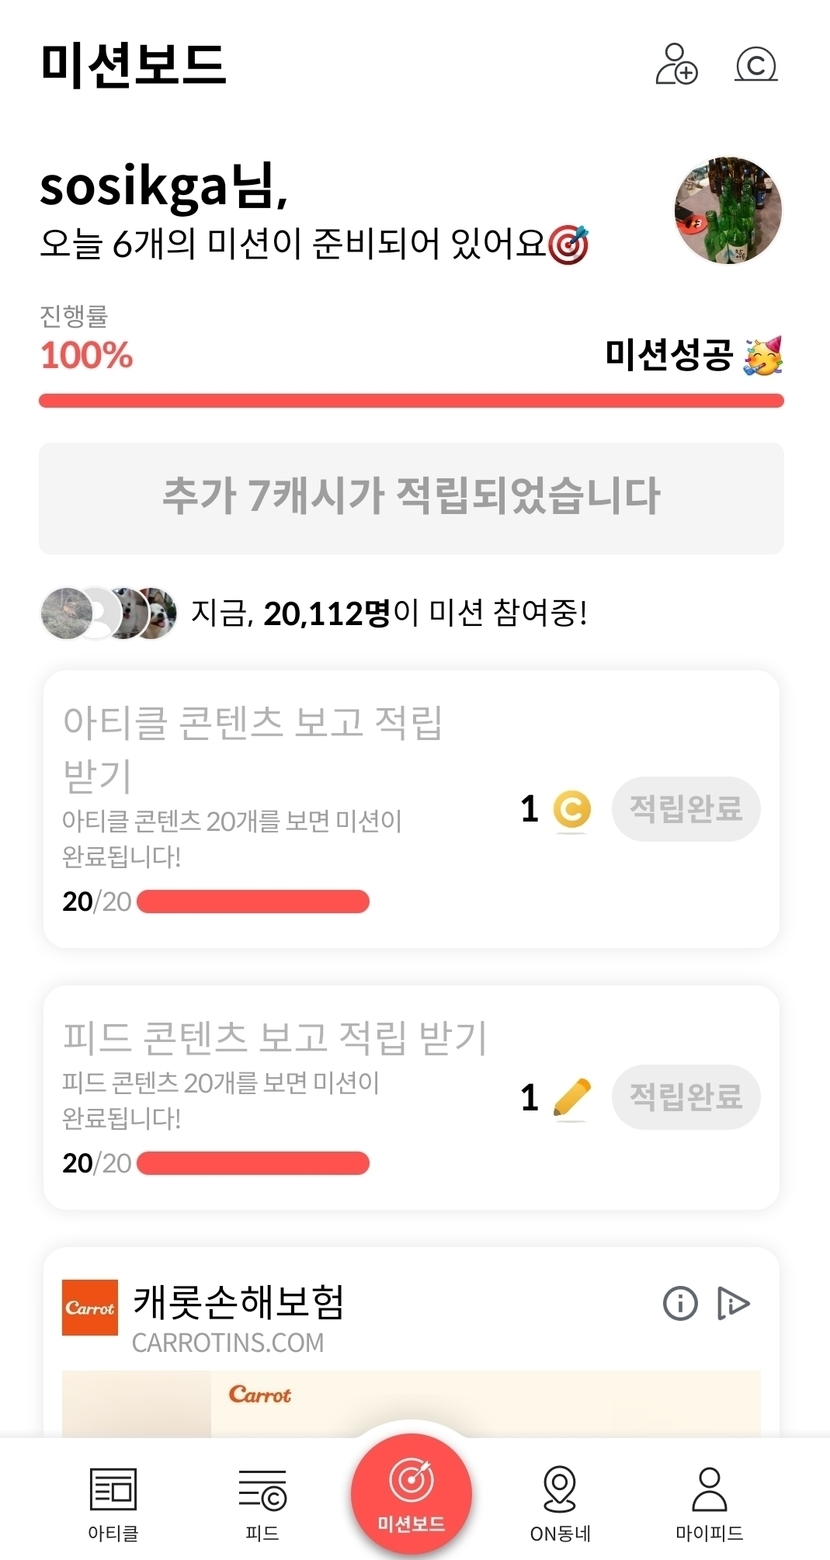Tap the ad info icon
Image resolution: width=830 pixels, height=1560 pixels.
[680, 1303]
